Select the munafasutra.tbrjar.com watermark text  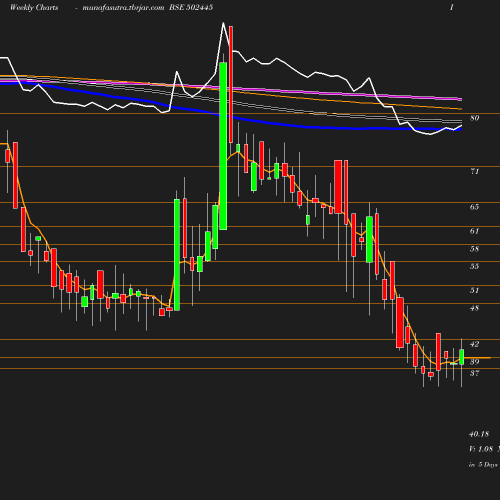[123, 8]
